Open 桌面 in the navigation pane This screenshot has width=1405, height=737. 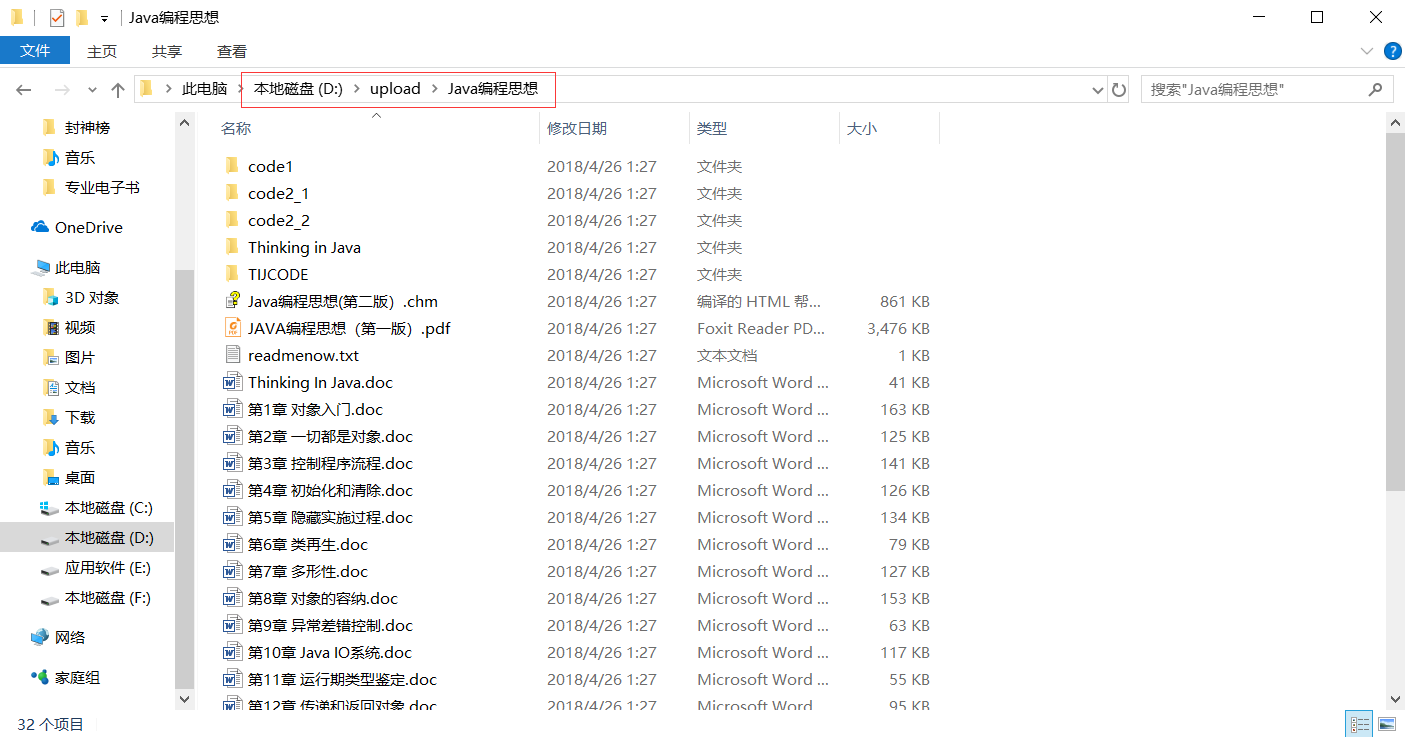[80, 477]
